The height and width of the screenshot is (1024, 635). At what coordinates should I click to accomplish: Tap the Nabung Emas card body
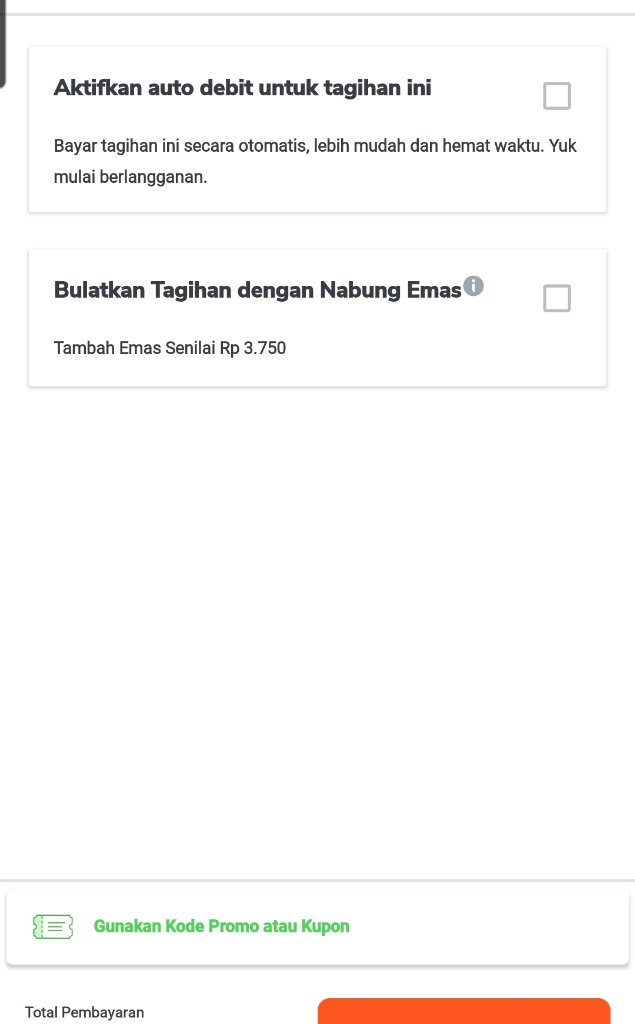[317, 317]
